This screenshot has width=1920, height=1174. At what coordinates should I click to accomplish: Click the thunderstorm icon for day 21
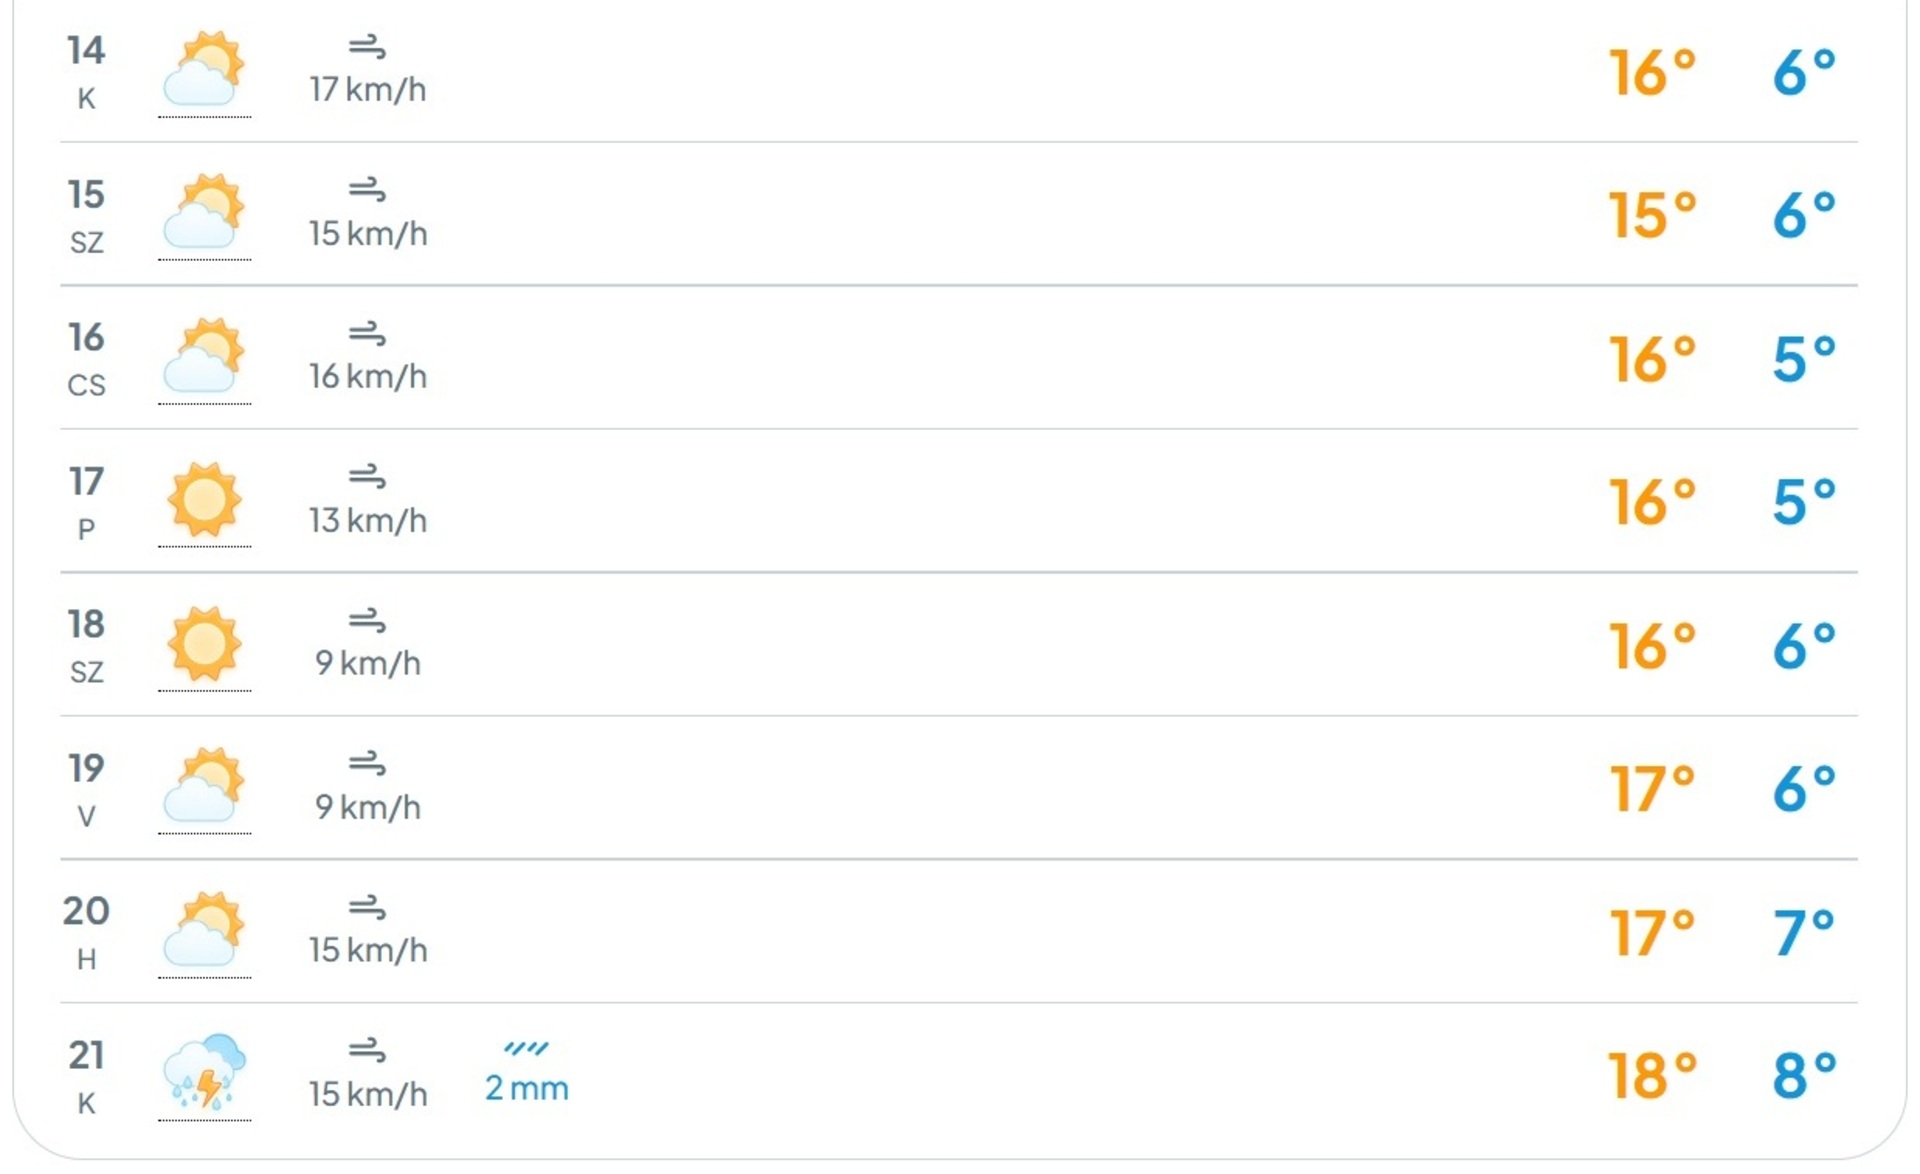(x=204, y=1073)
